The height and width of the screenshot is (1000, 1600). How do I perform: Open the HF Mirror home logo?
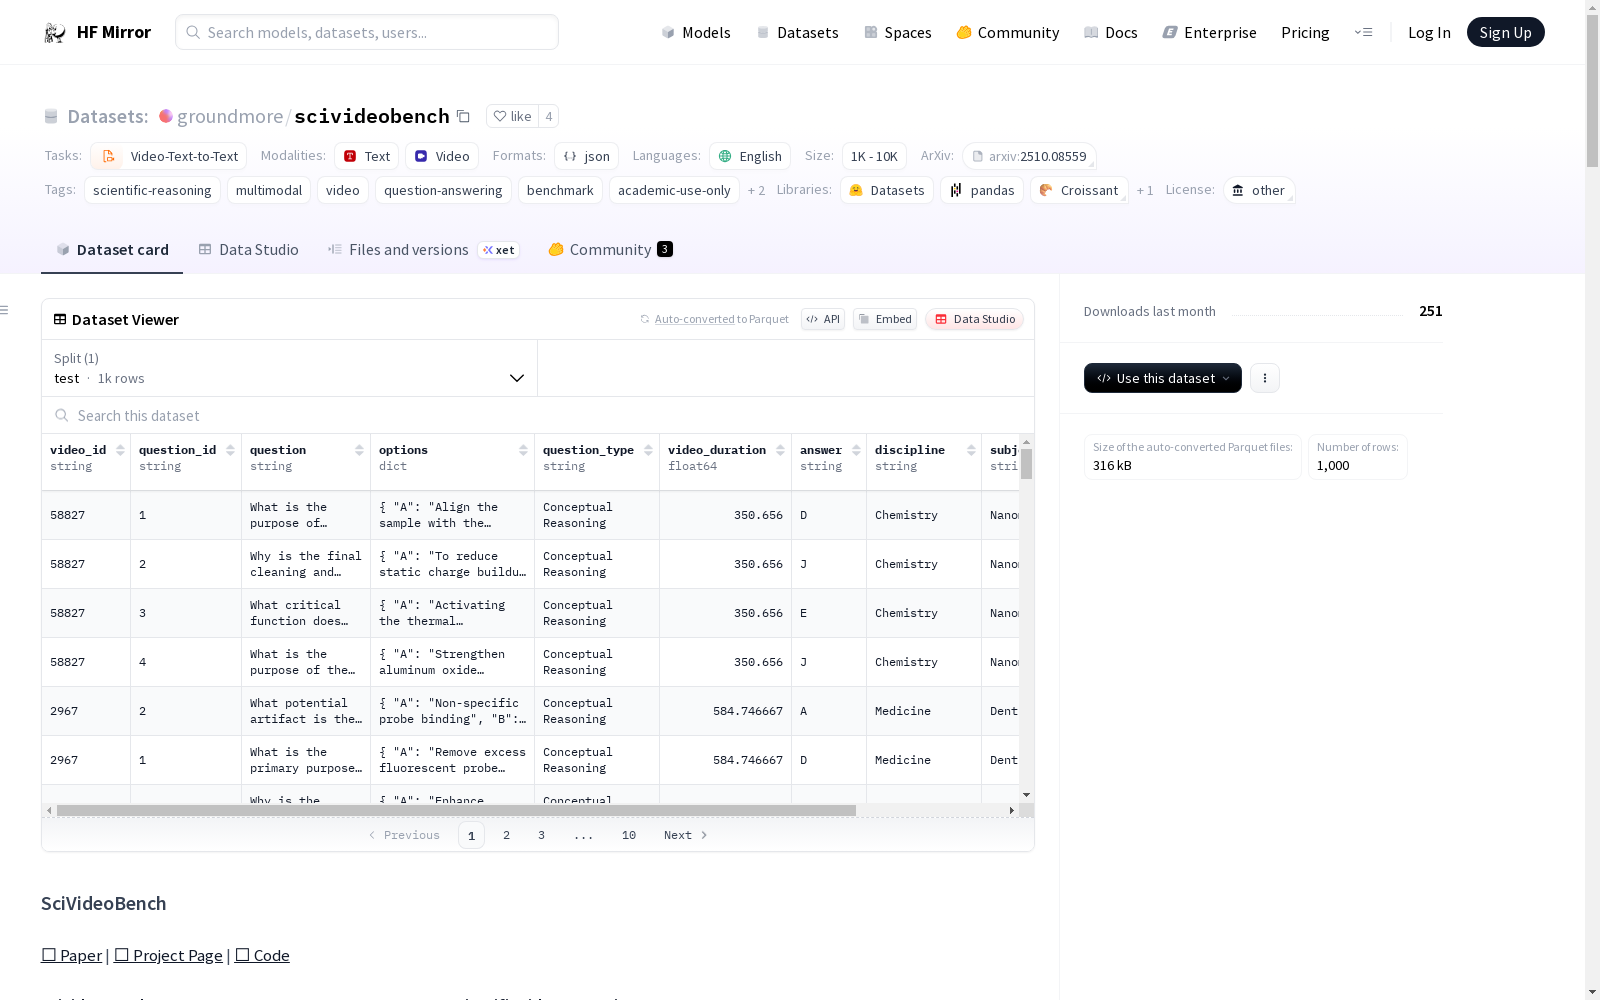97,32
